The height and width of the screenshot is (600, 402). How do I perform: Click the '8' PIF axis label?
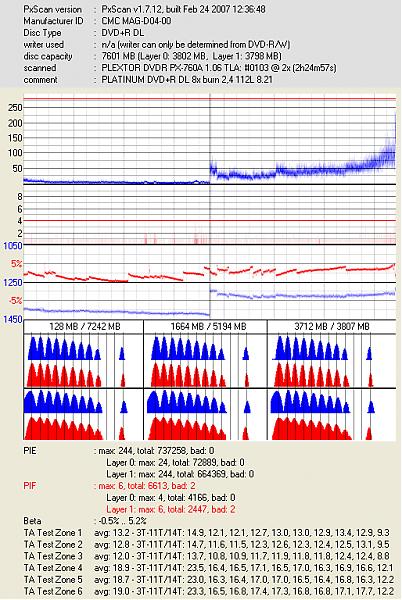(x=20, y=197)
